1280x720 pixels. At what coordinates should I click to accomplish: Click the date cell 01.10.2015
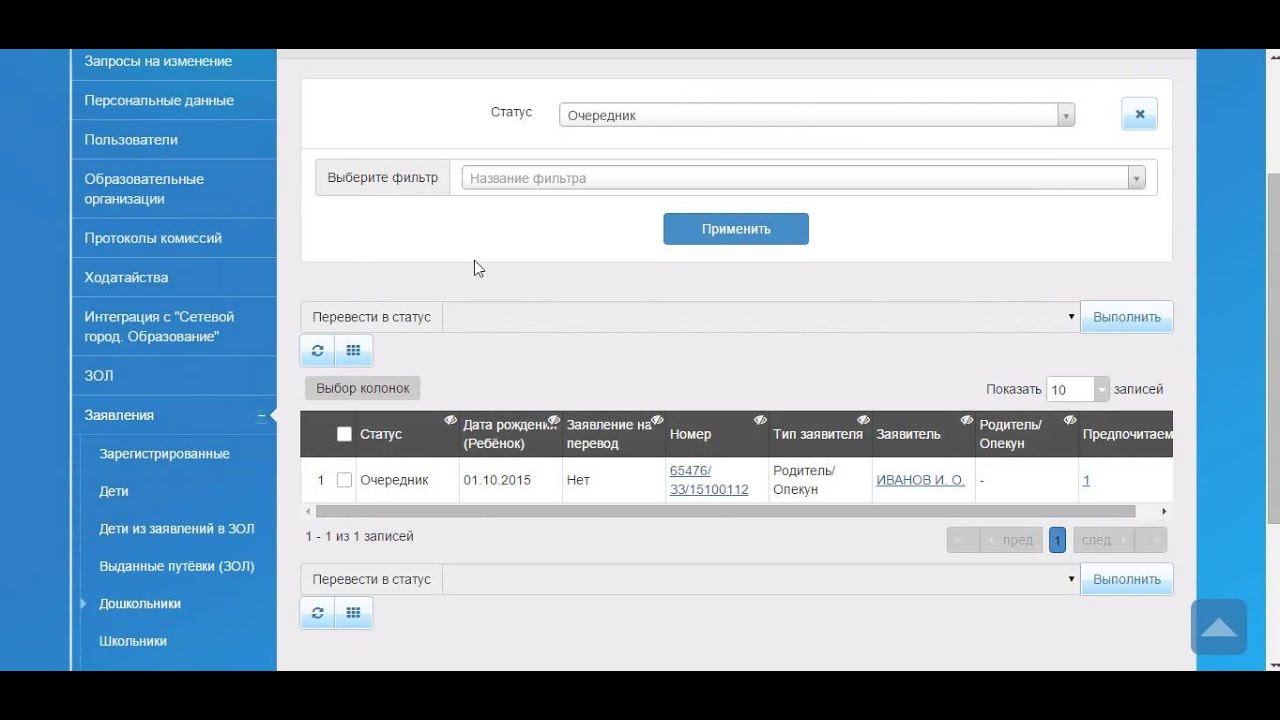(x=497, y=480)
